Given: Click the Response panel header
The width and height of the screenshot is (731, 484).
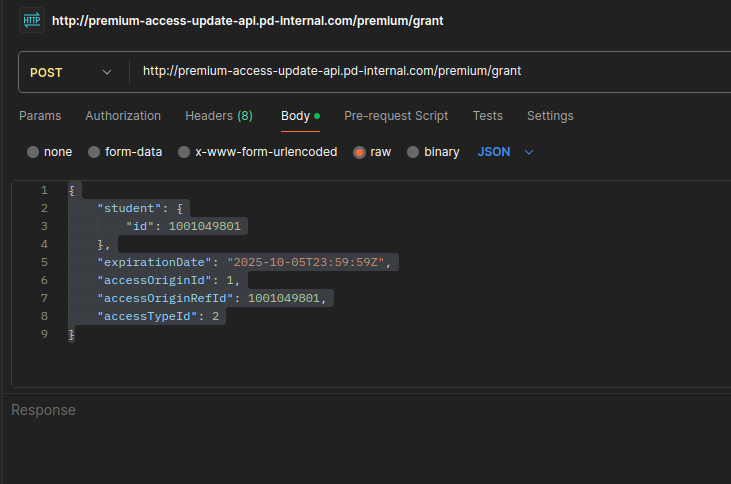Looking at the screenshot, I should (x=43, y=410).
